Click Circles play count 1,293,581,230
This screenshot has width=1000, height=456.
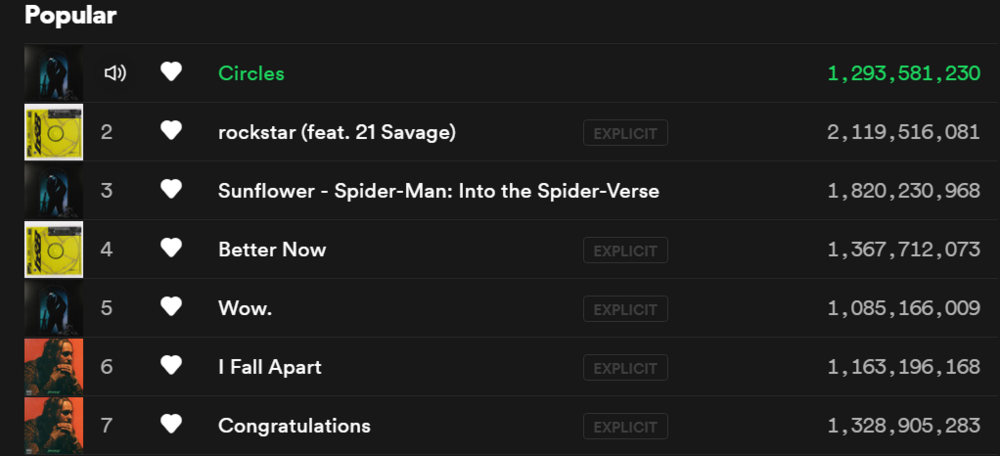904,73
